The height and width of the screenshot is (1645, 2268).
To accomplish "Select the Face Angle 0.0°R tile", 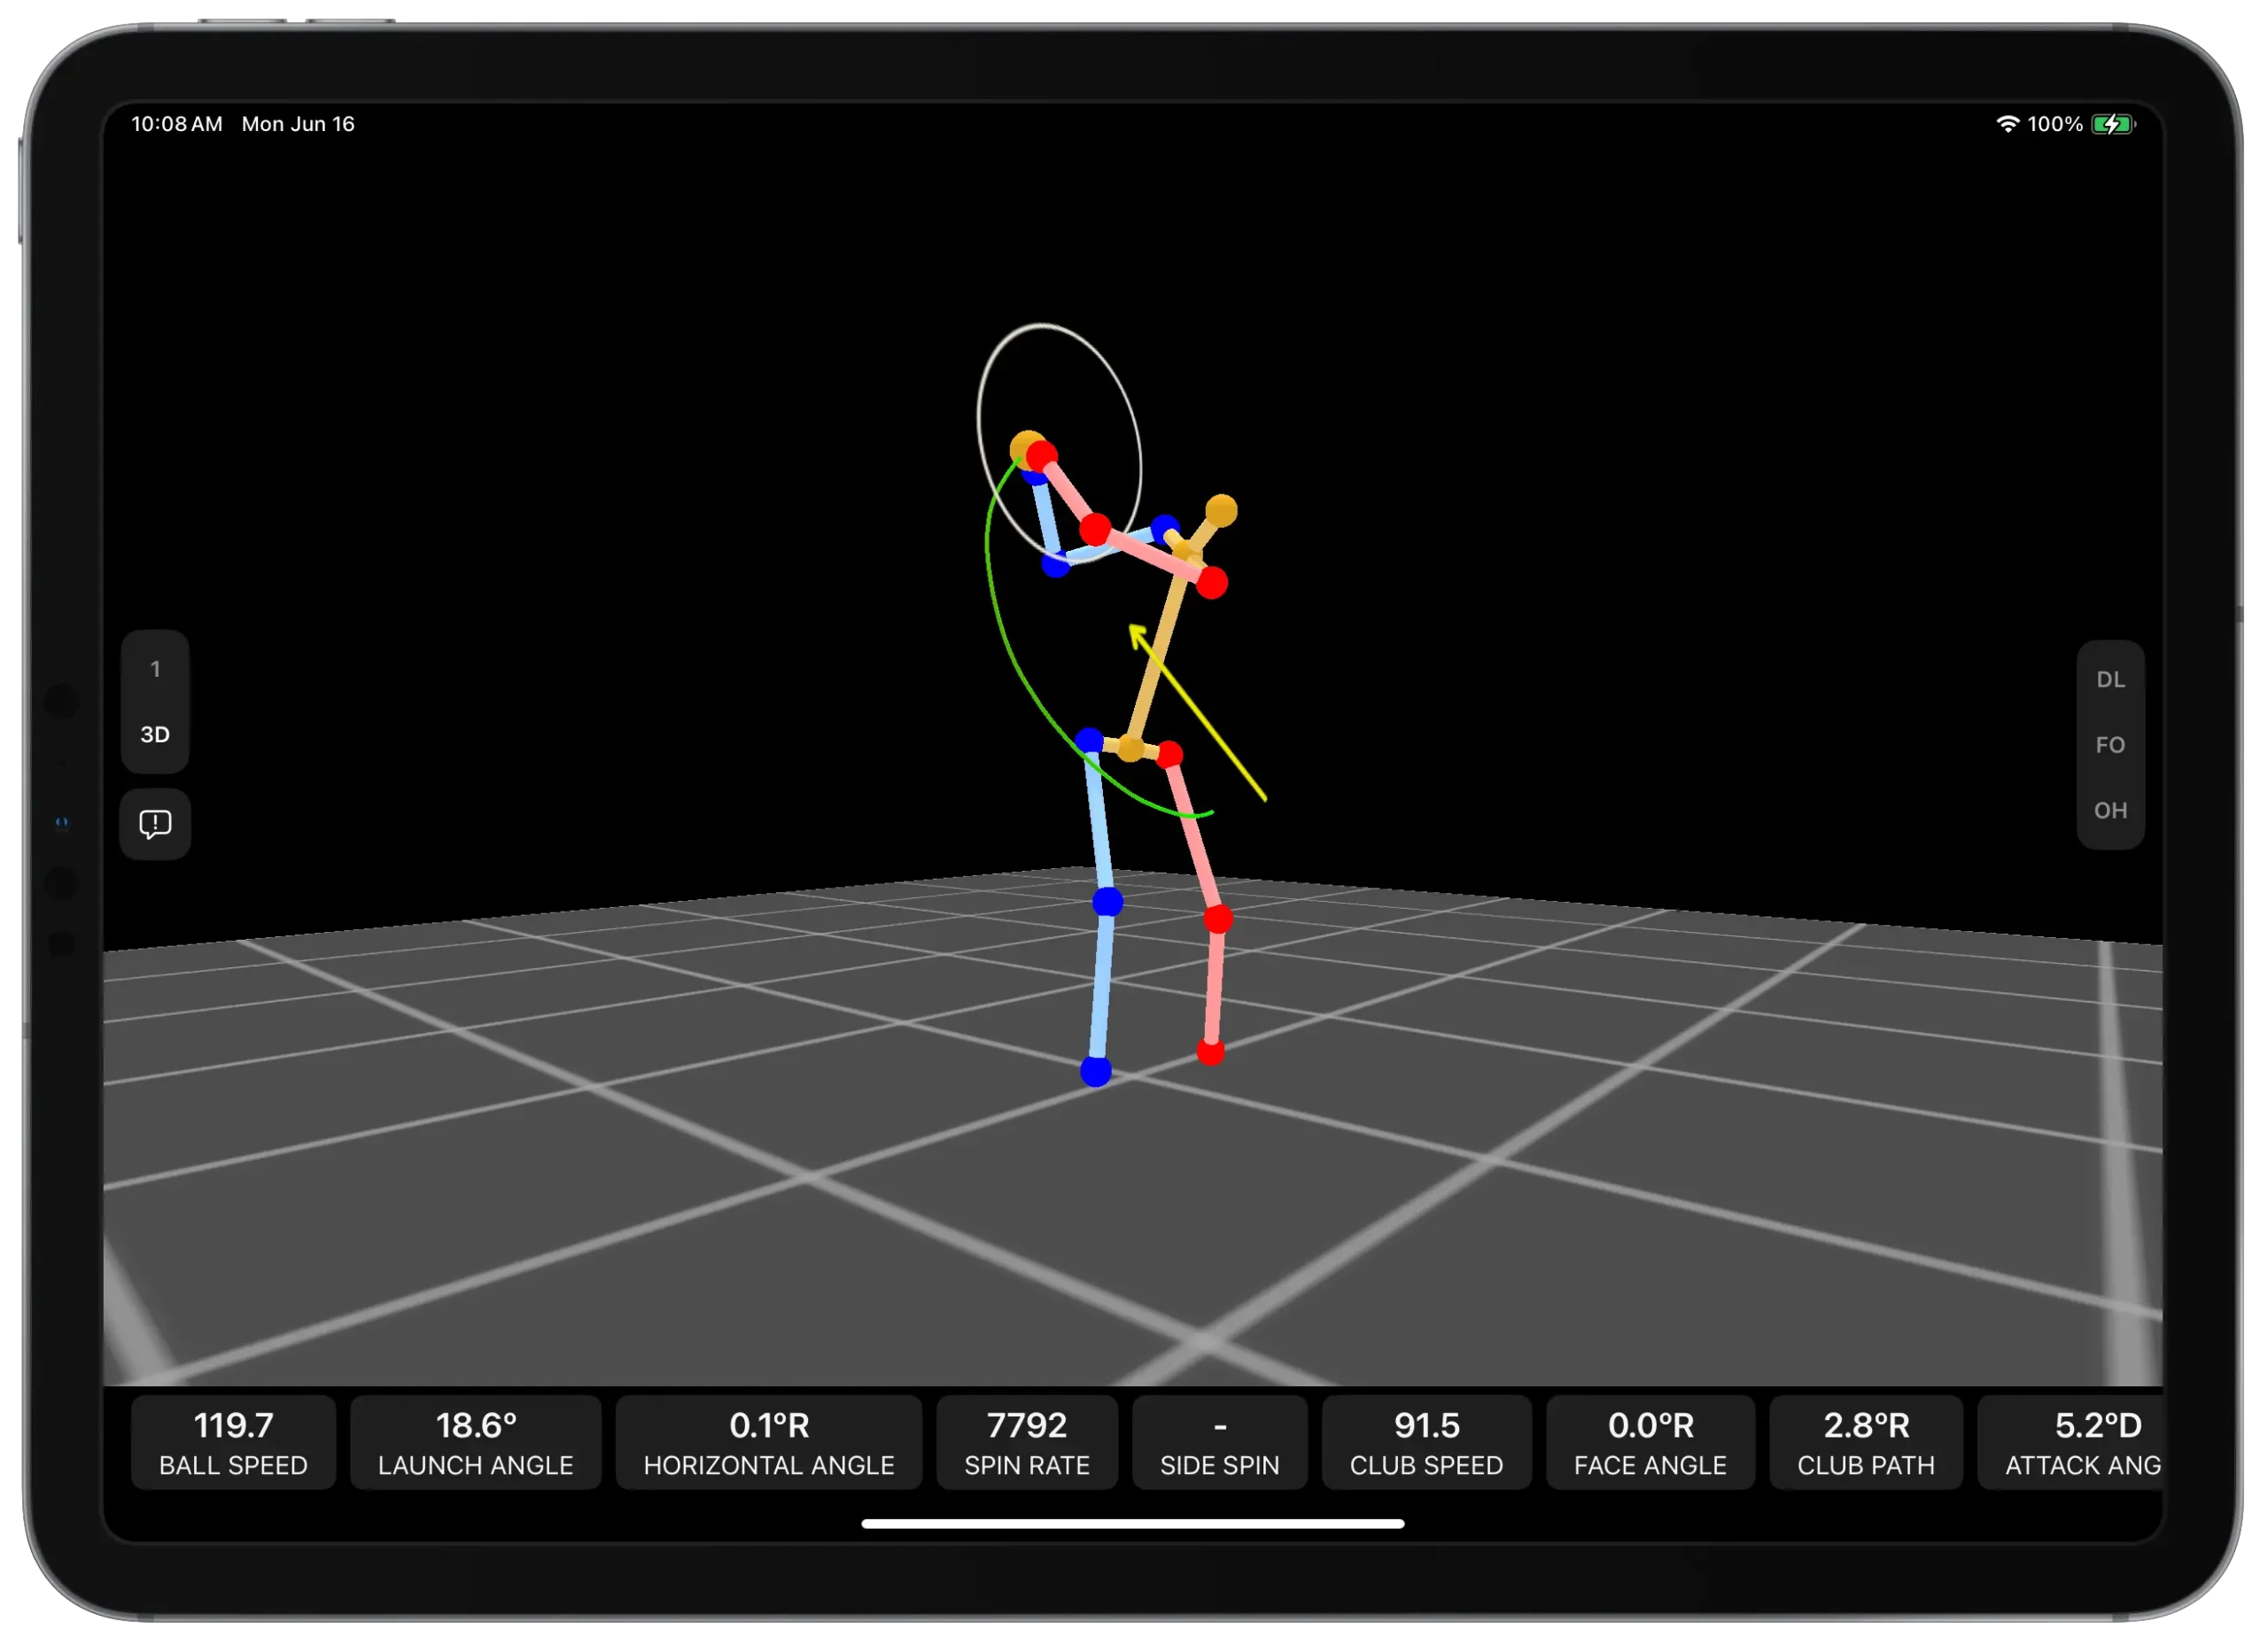I will [1650, 1442].
